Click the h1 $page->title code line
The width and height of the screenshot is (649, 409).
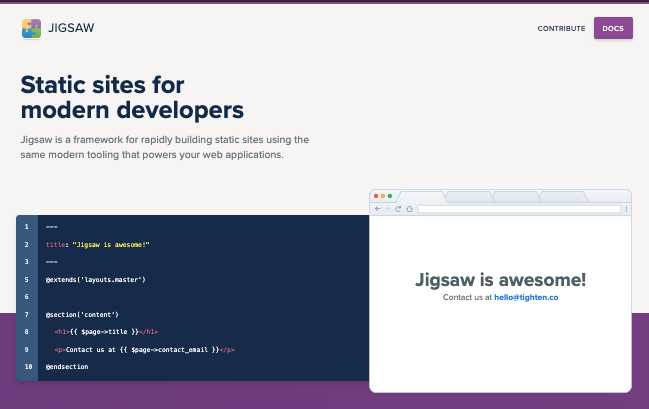106,332
